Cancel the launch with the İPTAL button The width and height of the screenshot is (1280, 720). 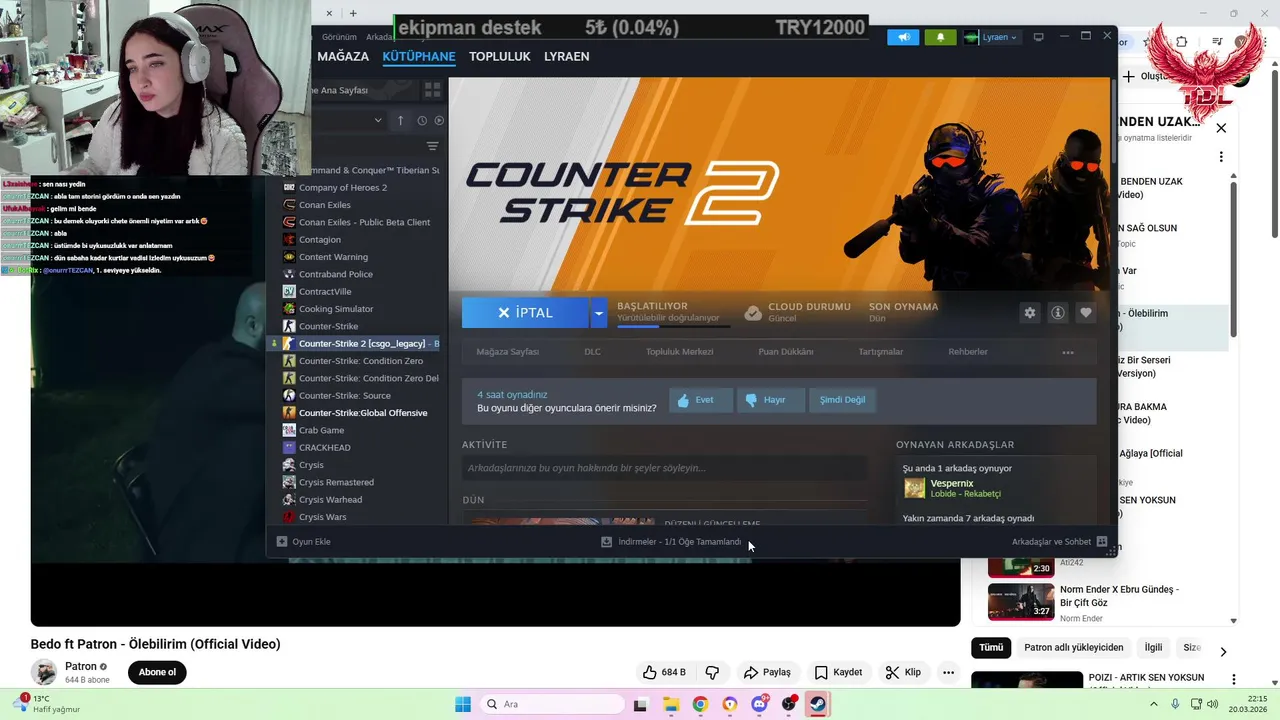pos(525,313)
